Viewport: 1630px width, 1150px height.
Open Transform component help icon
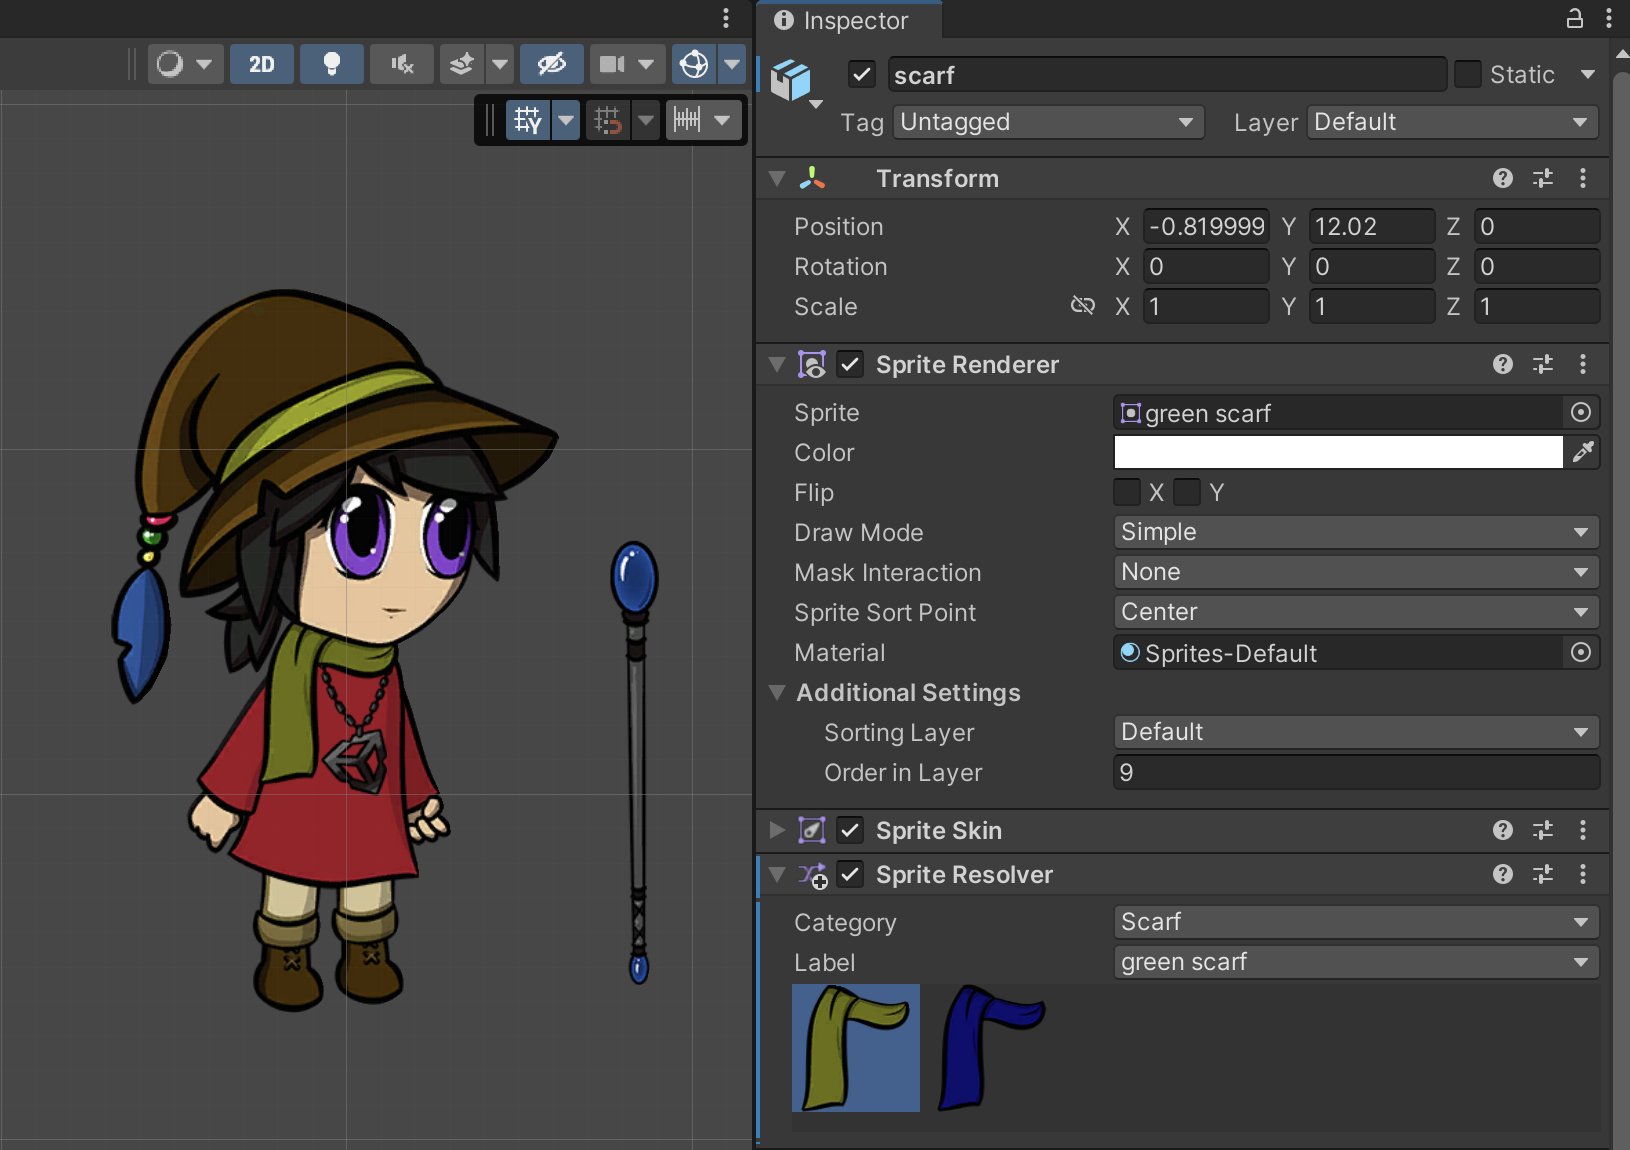pos(1502,178)
